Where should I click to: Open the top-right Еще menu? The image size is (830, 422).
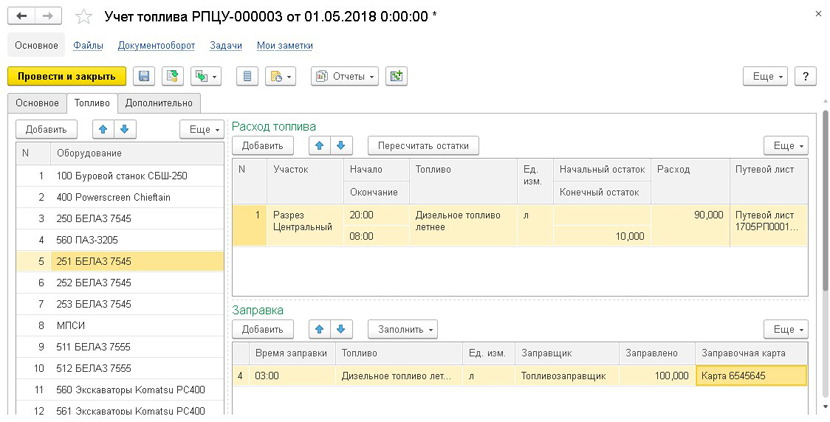(x=765, y=76)
